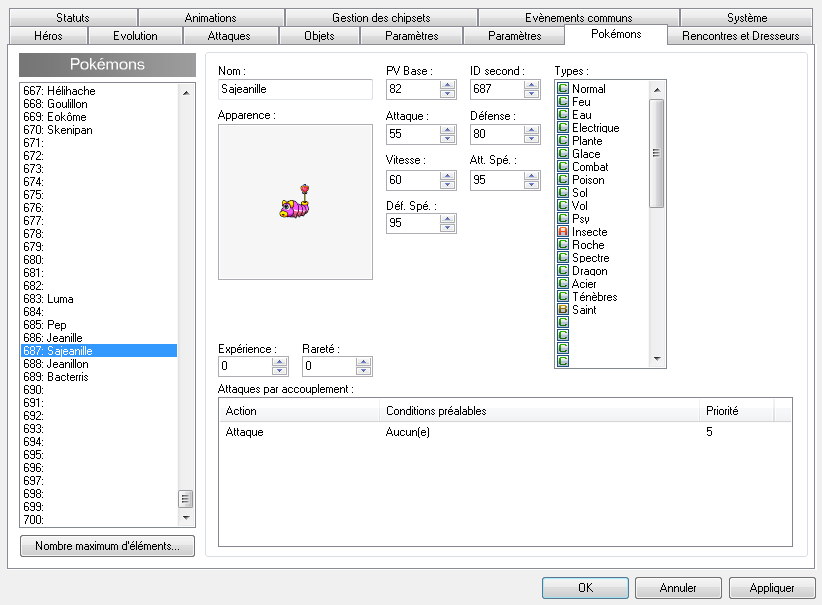822x605 pixels.
Task: Click the Priorité column header
Action: point(737,410)
